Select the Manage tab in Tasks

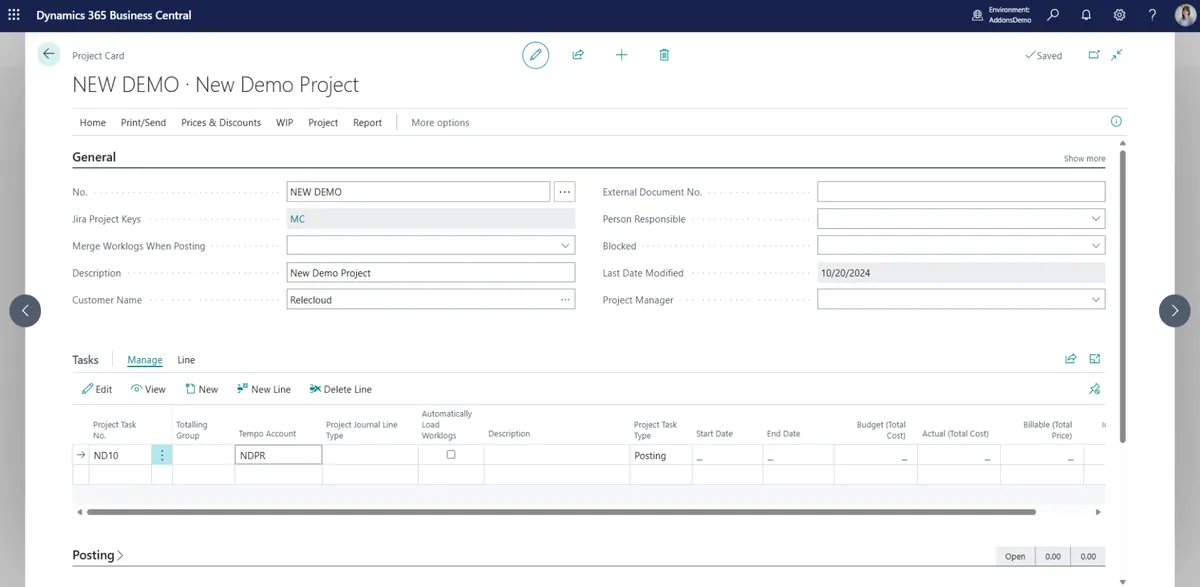[x=145, y=360]
